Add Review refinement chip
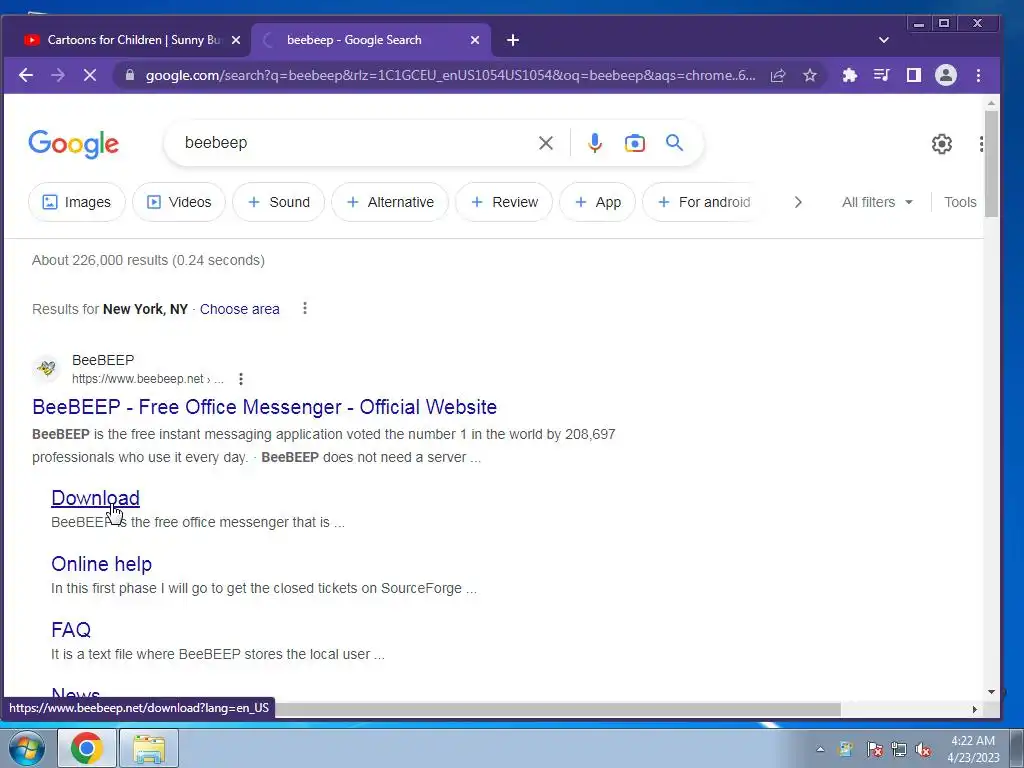The image size is (1024, 768). pos(504,202)
